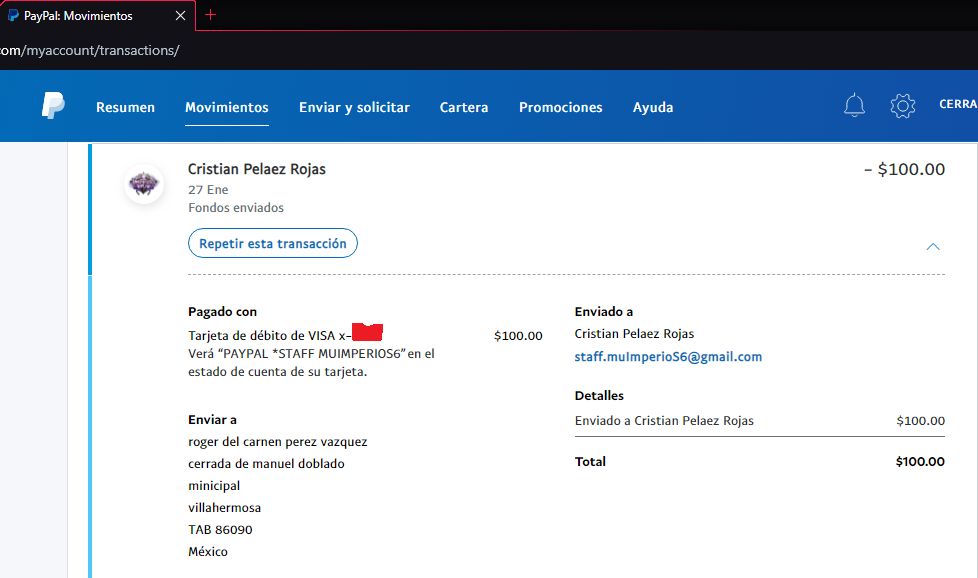Click the browser address bar URL

click(90, 51)
